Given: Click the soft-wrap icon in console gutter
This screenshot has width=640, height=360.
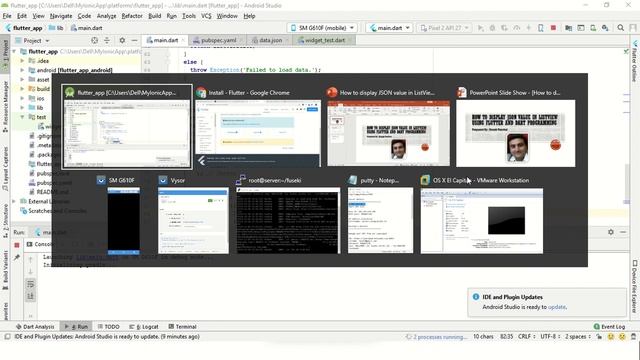Looking at the screenshot, I should pos(31,284).
